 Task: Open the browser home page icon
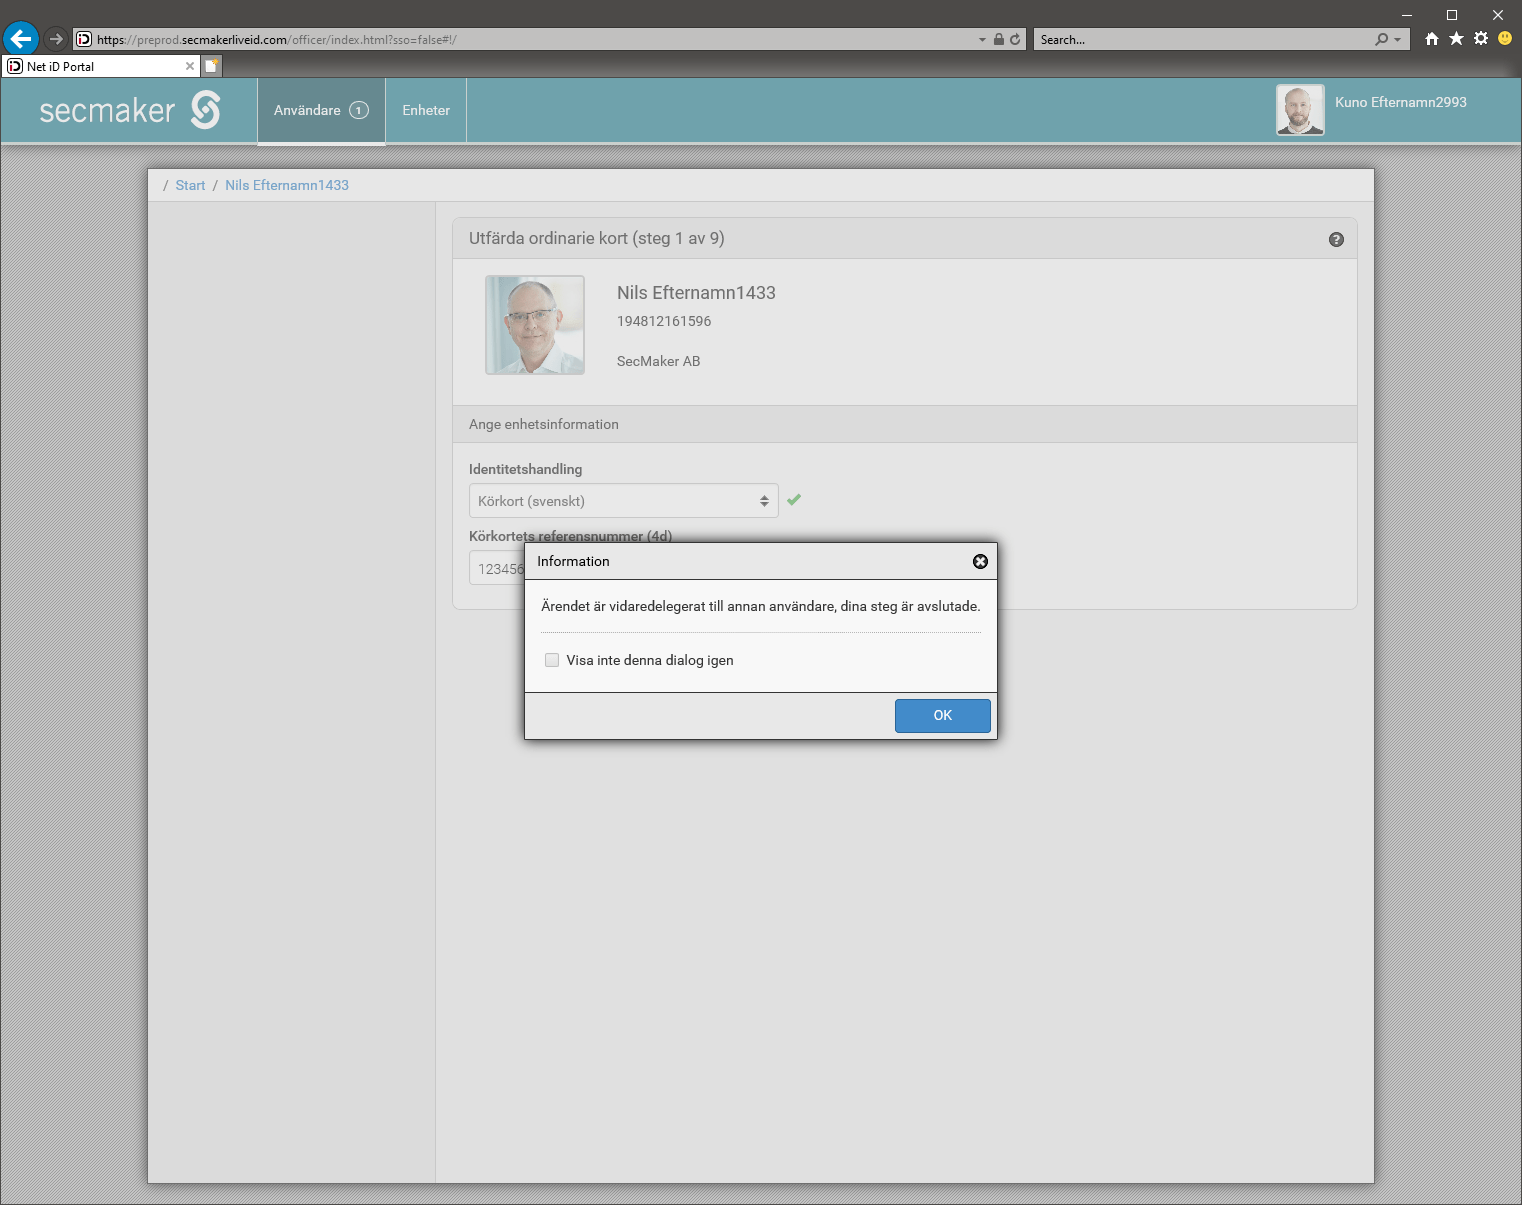(x=1432, y=39)
